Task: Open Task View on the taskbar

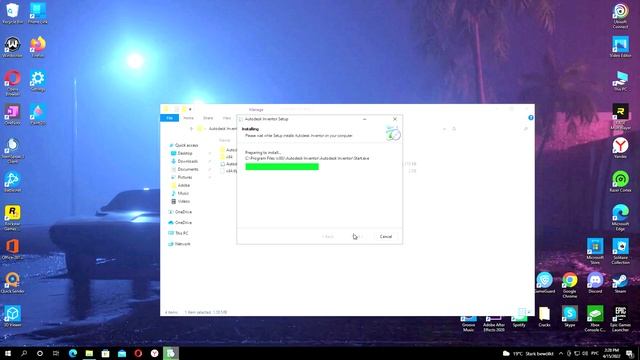Action: click(56, 353)
